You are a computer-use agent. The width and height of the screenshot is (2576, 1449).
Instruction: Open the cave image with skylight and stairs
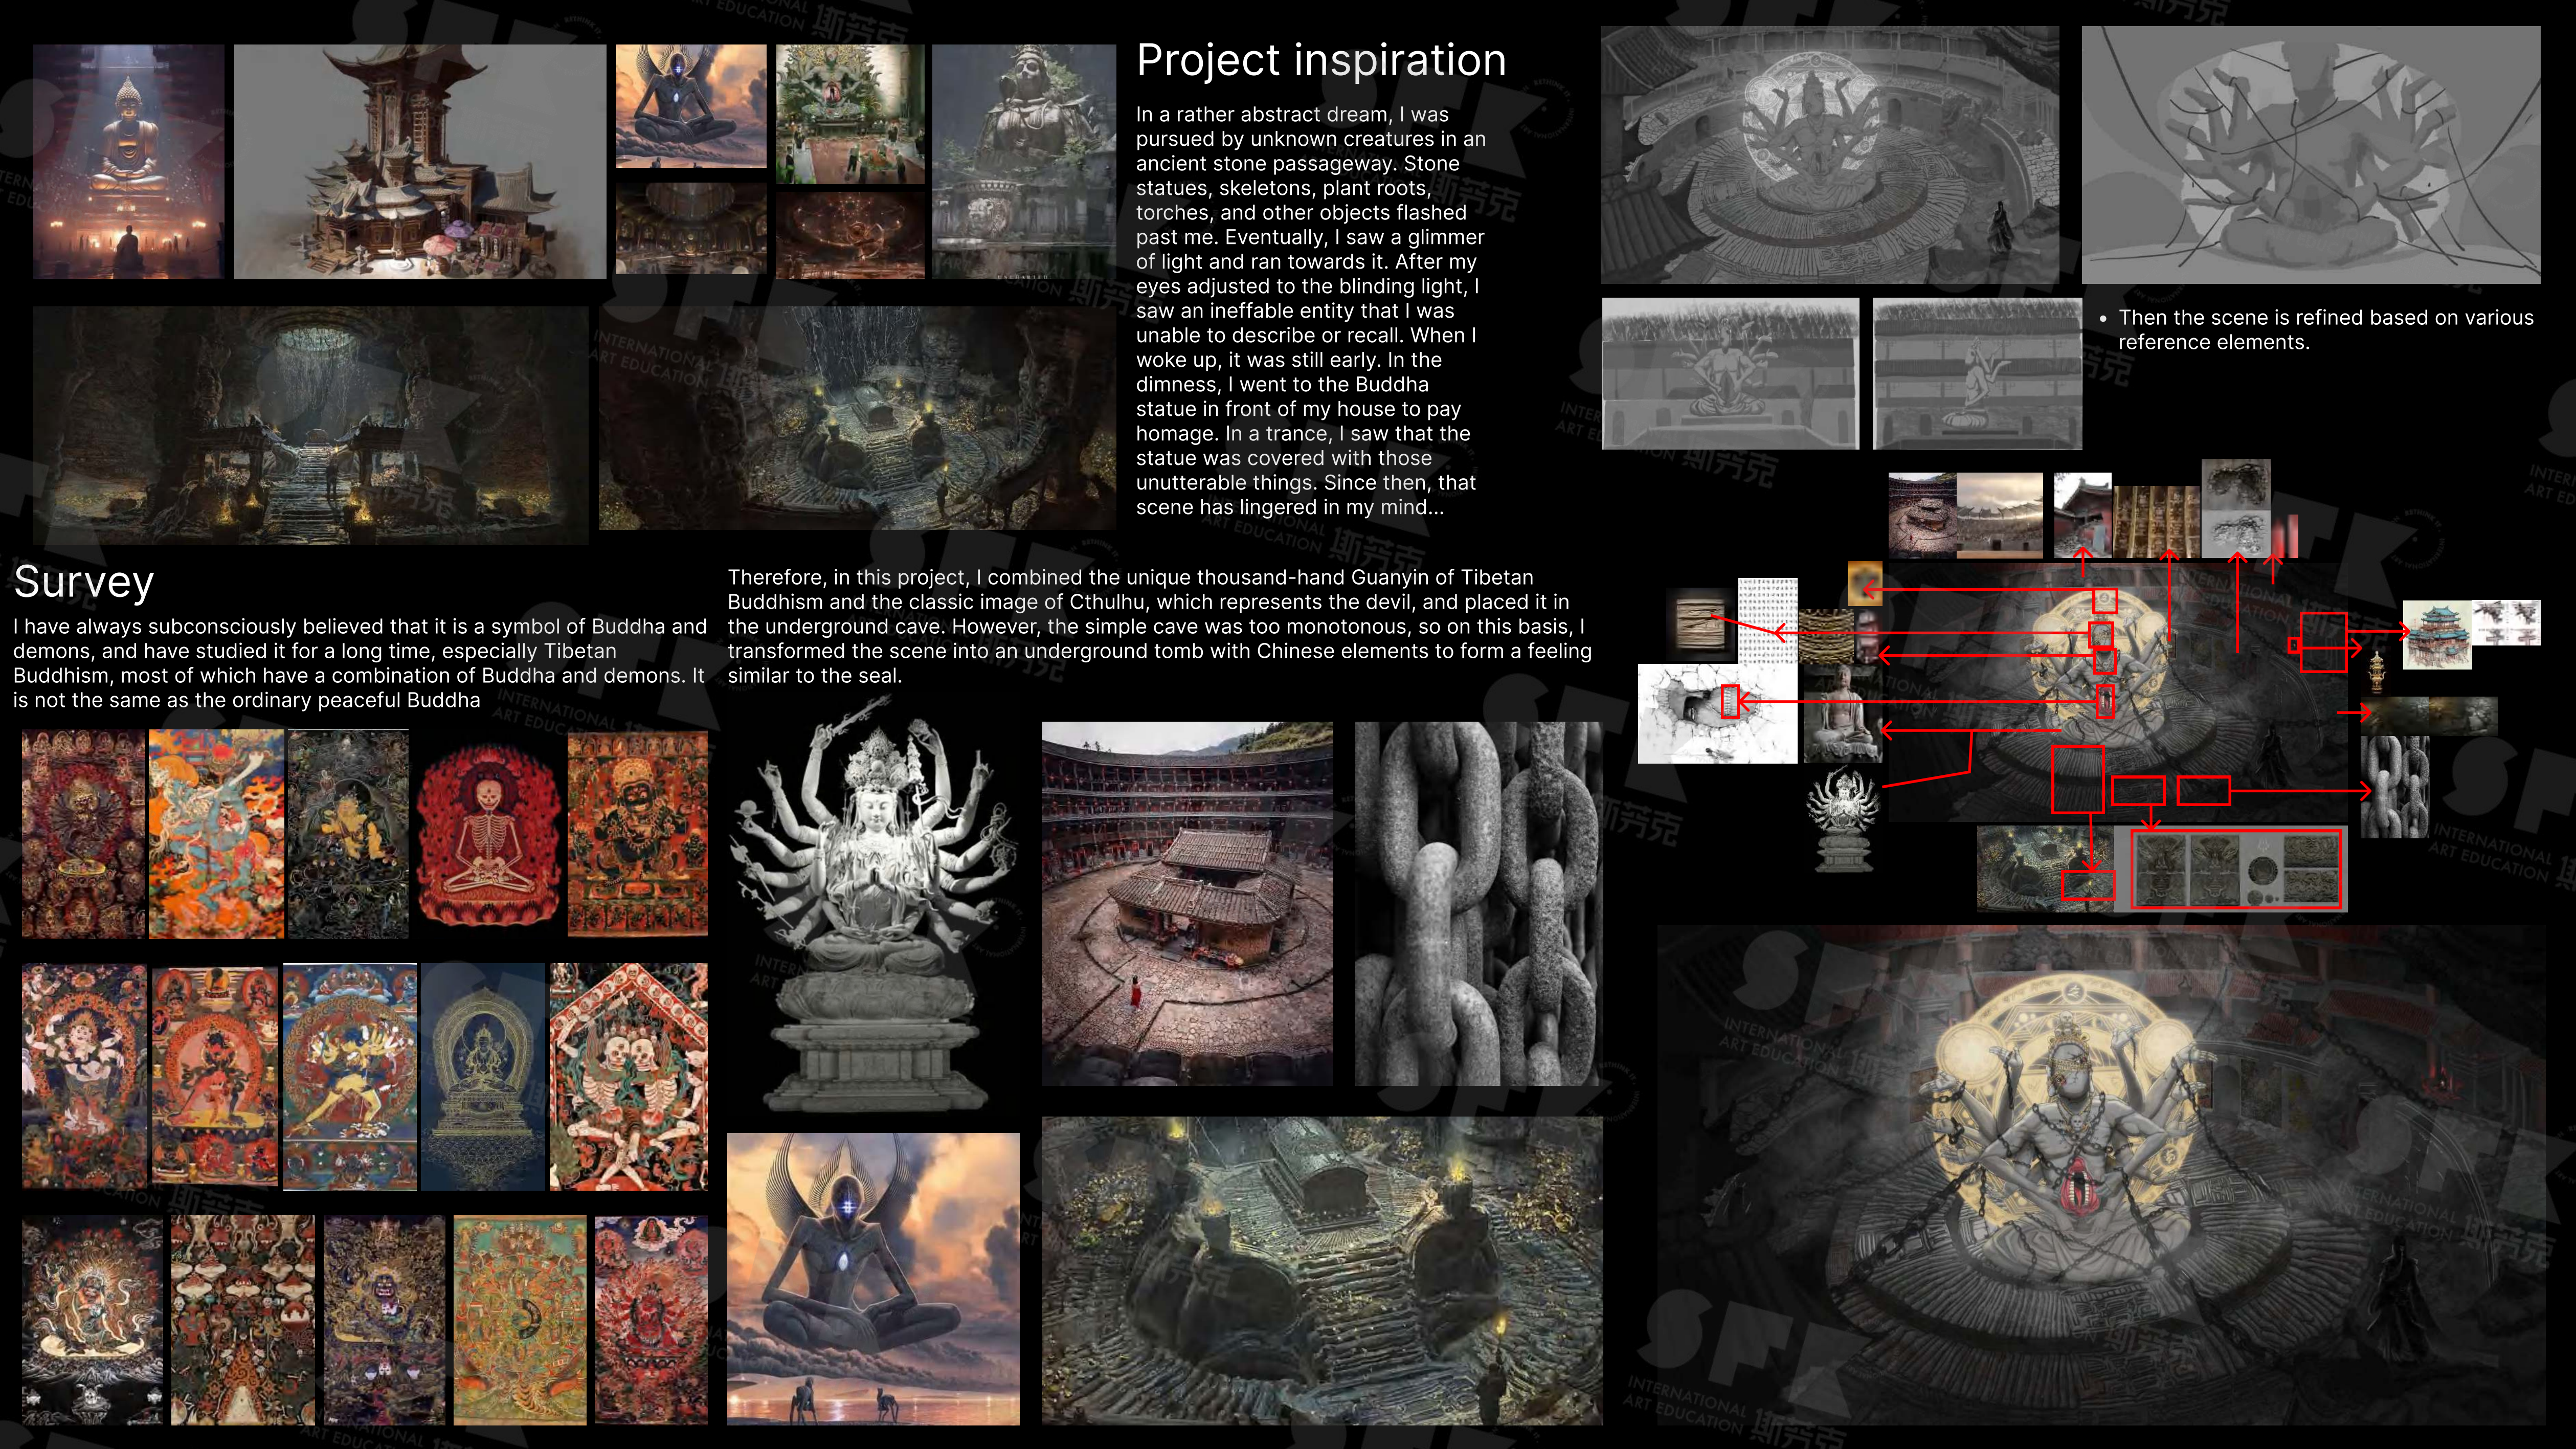click(x=311, y=425)
